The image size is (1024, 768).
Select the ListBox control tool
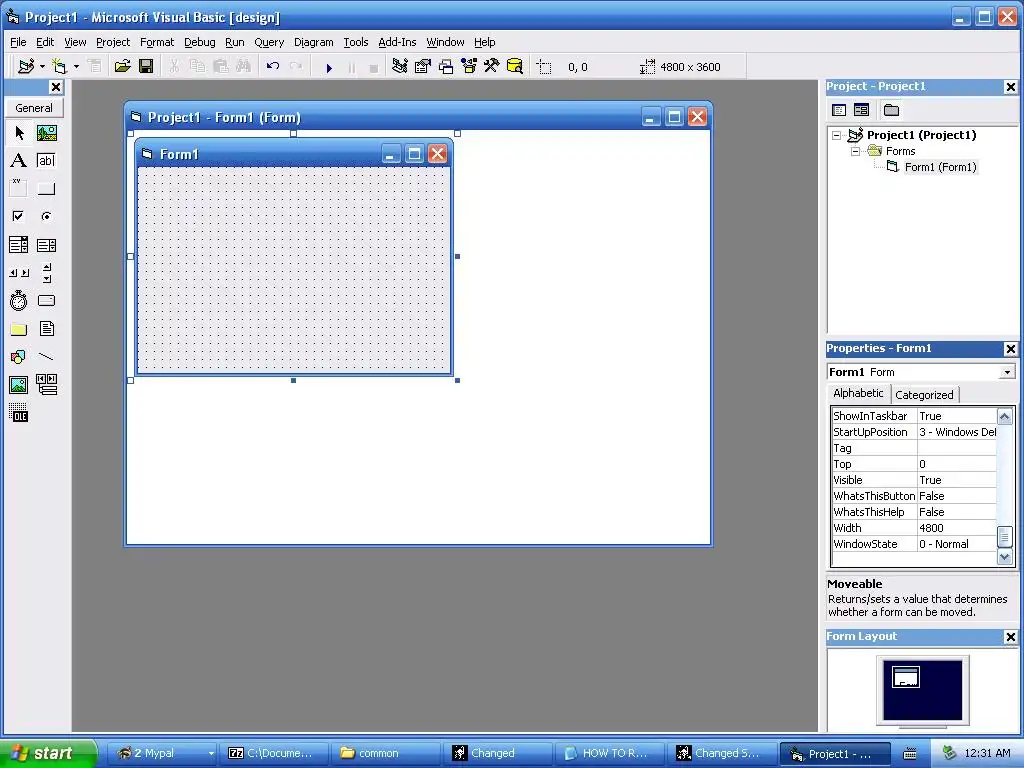click(x=46, y=245)
